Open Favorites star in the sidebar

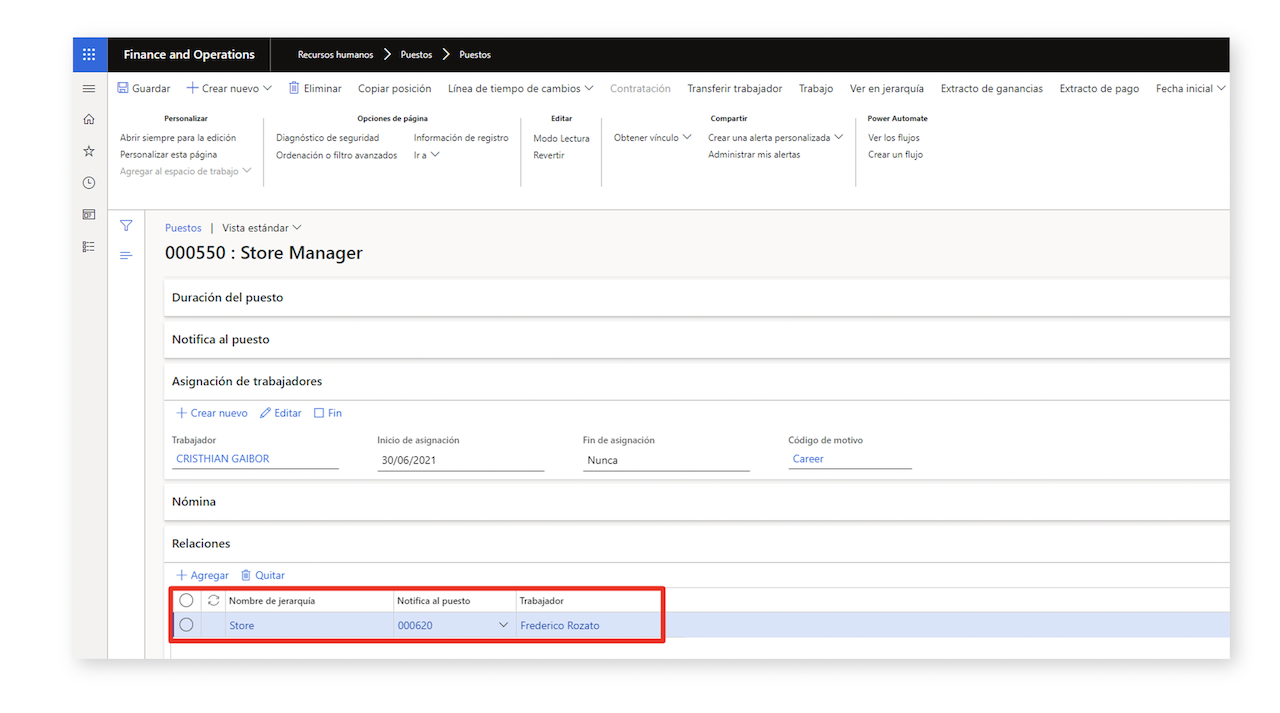(89, 151)
